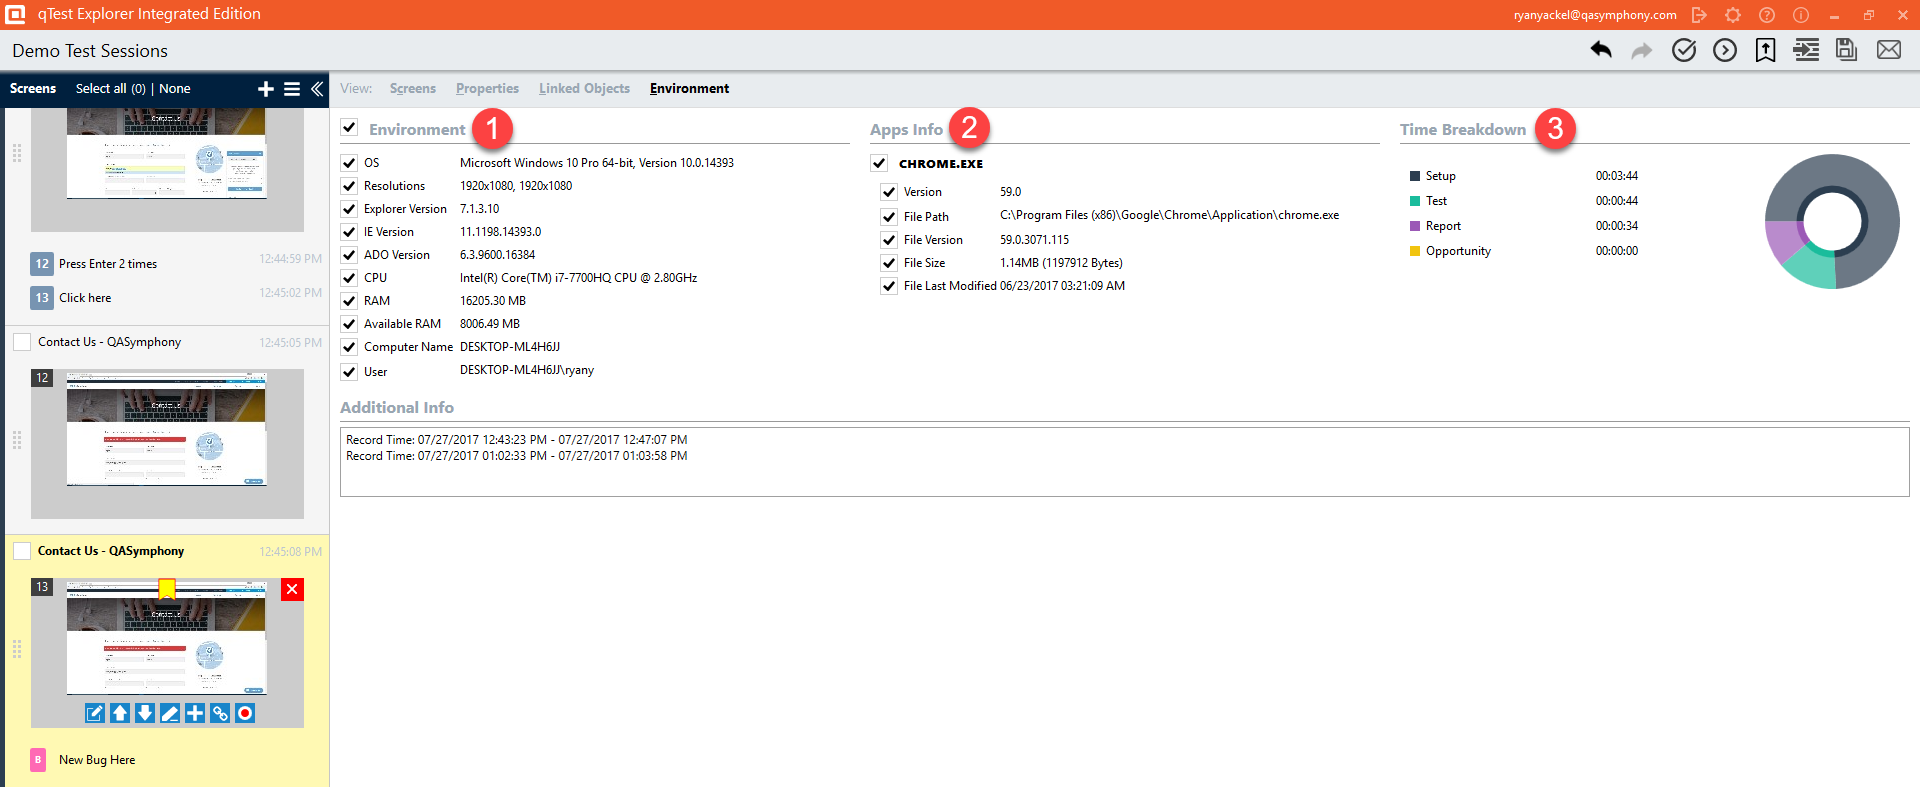Click the undo arrow in the toolbar
This screenshot has width=1920, height=787.
pos(1601,50)
